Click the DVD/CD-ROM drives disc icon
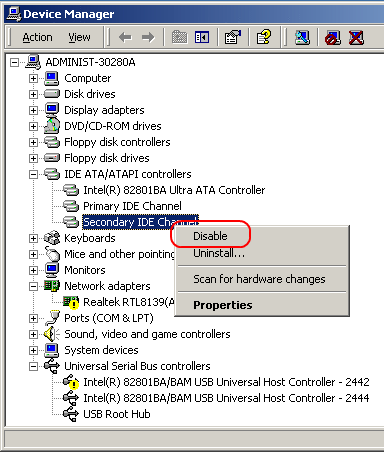This screenshot has width=384, height=452. [x=52, y=126]
